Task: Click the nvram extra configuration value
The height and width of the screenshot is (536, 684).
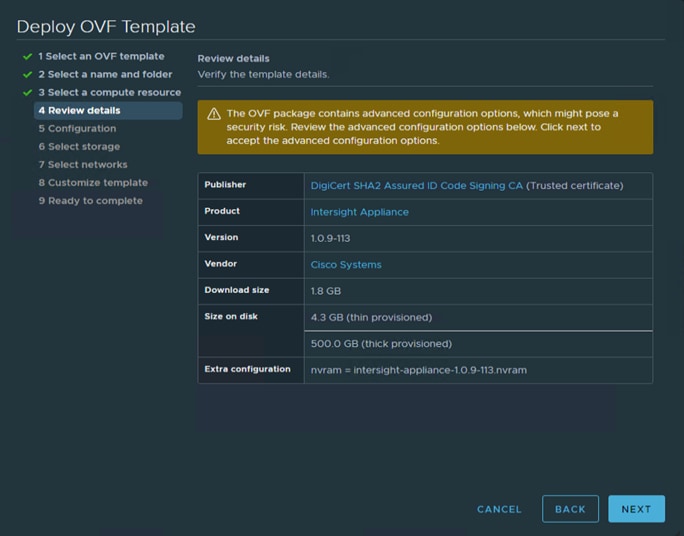Action: (419, 370)
